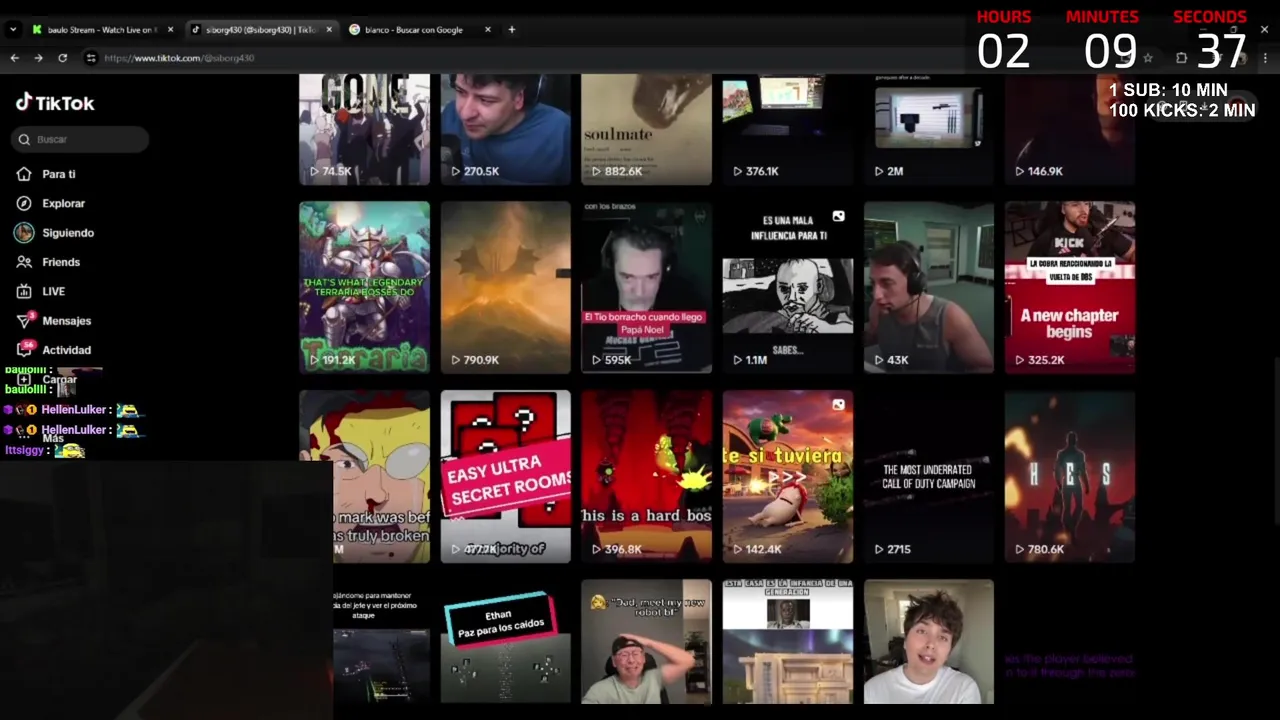Open the hard boss video with 396.8K views
This screenshot has height=720, width=1280.
coord(646,476)
